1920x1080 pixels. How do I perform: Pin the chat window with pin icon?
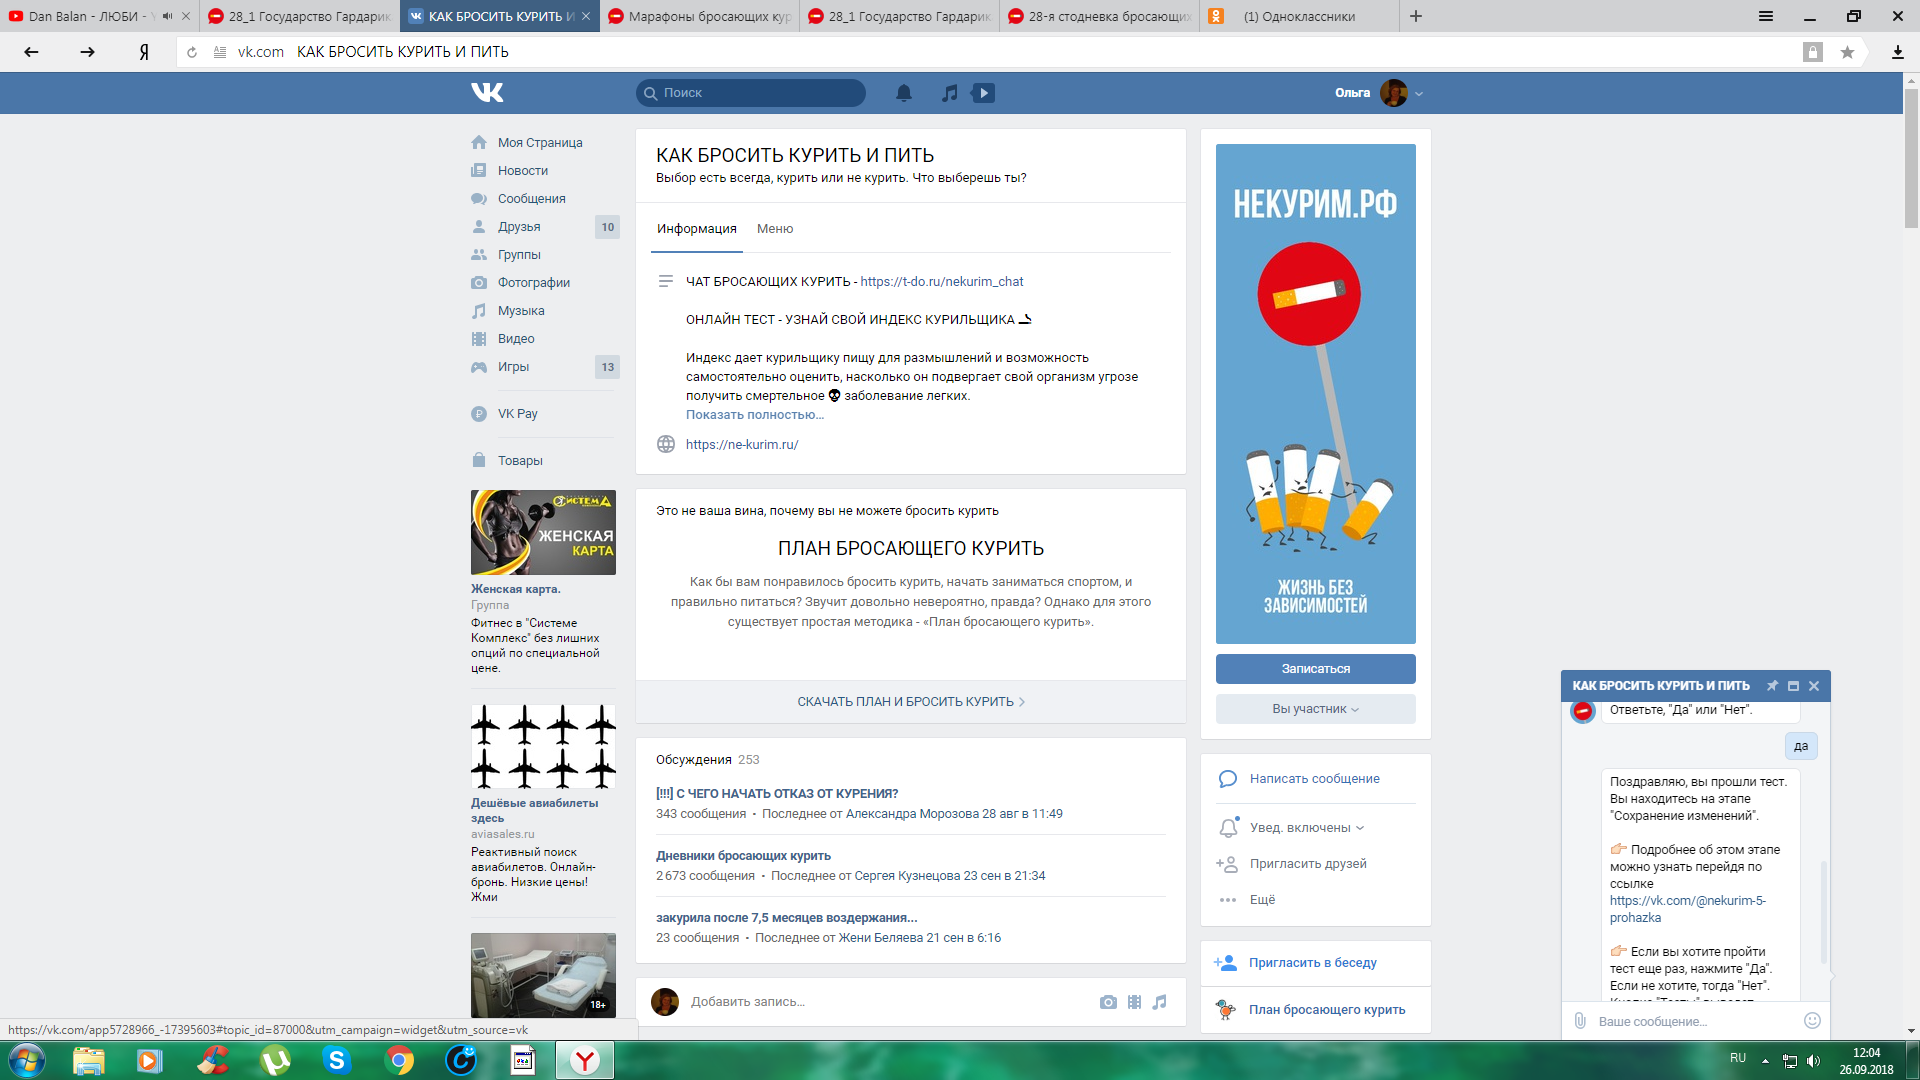(1772, 686)
